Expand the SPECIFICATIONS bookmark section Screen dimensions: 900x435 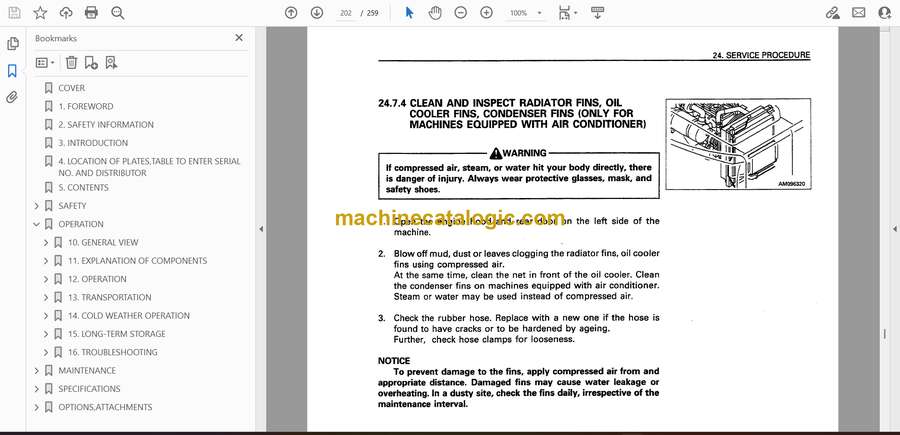[37, 389]
